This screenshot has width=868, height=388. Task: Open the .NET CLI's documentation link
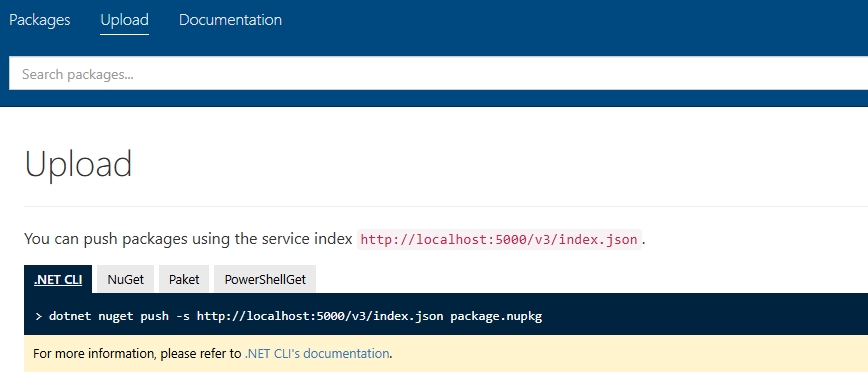tap(317, 354)
